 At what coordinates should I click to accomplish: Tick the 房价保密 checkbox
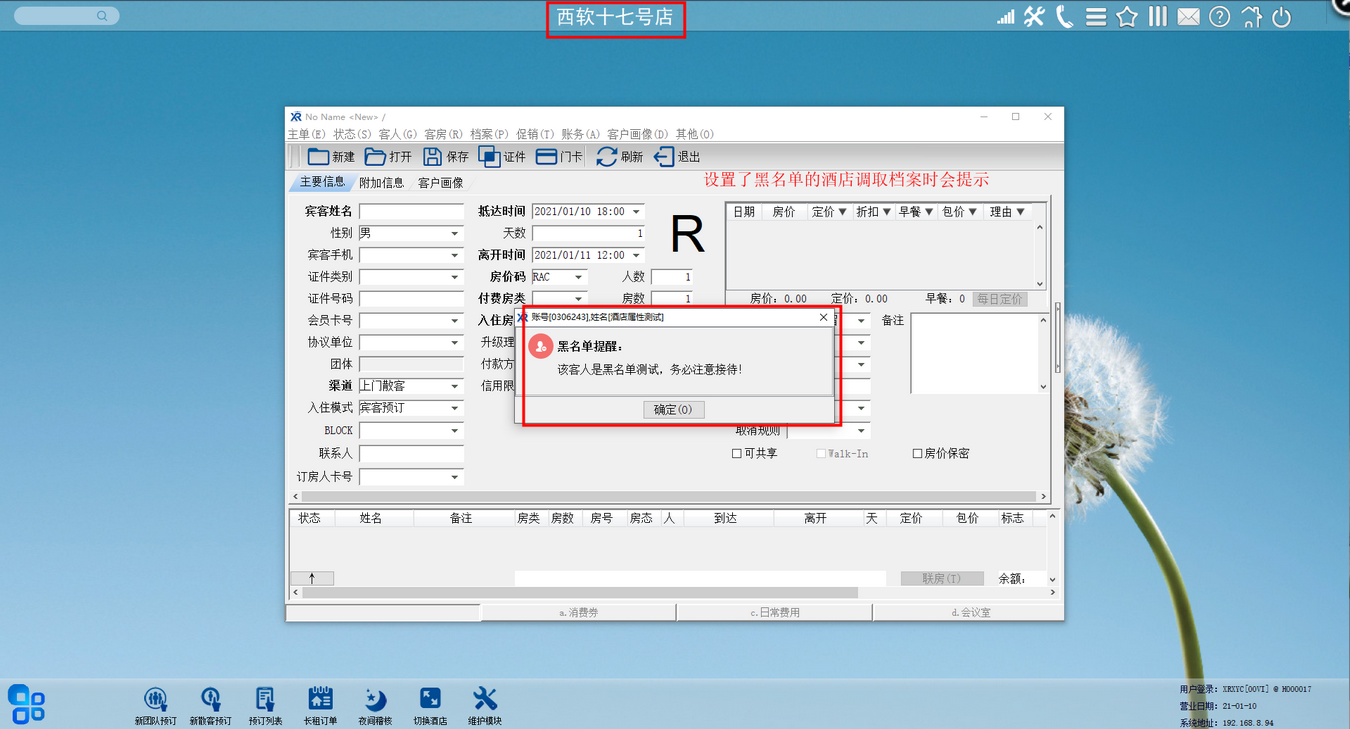pos(917,454)
